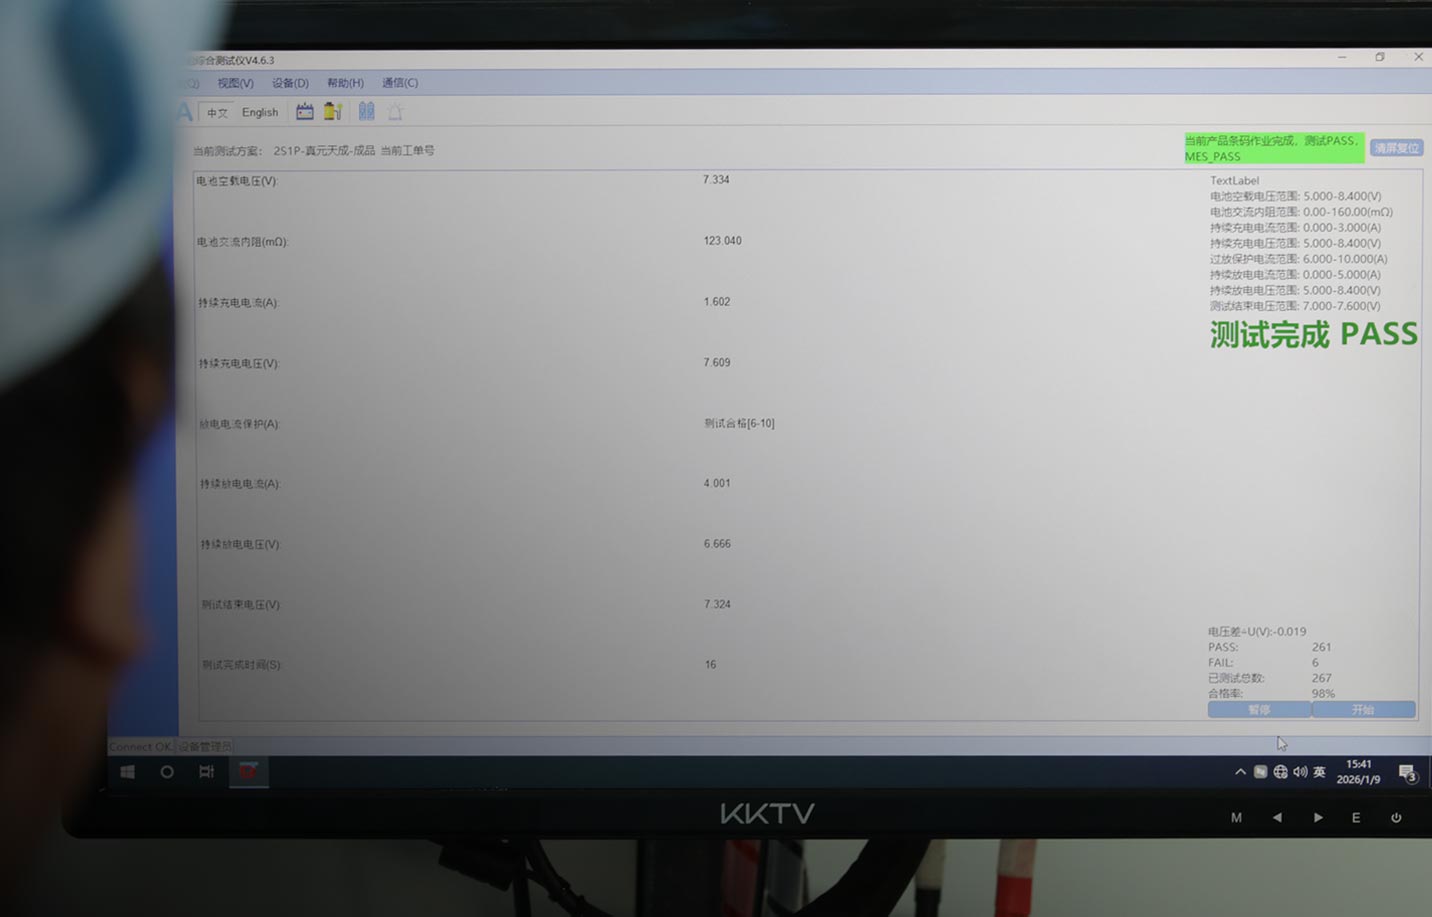Click the battery test plan toolbar icon
The image size is (1432, 917).
[305, 112]
